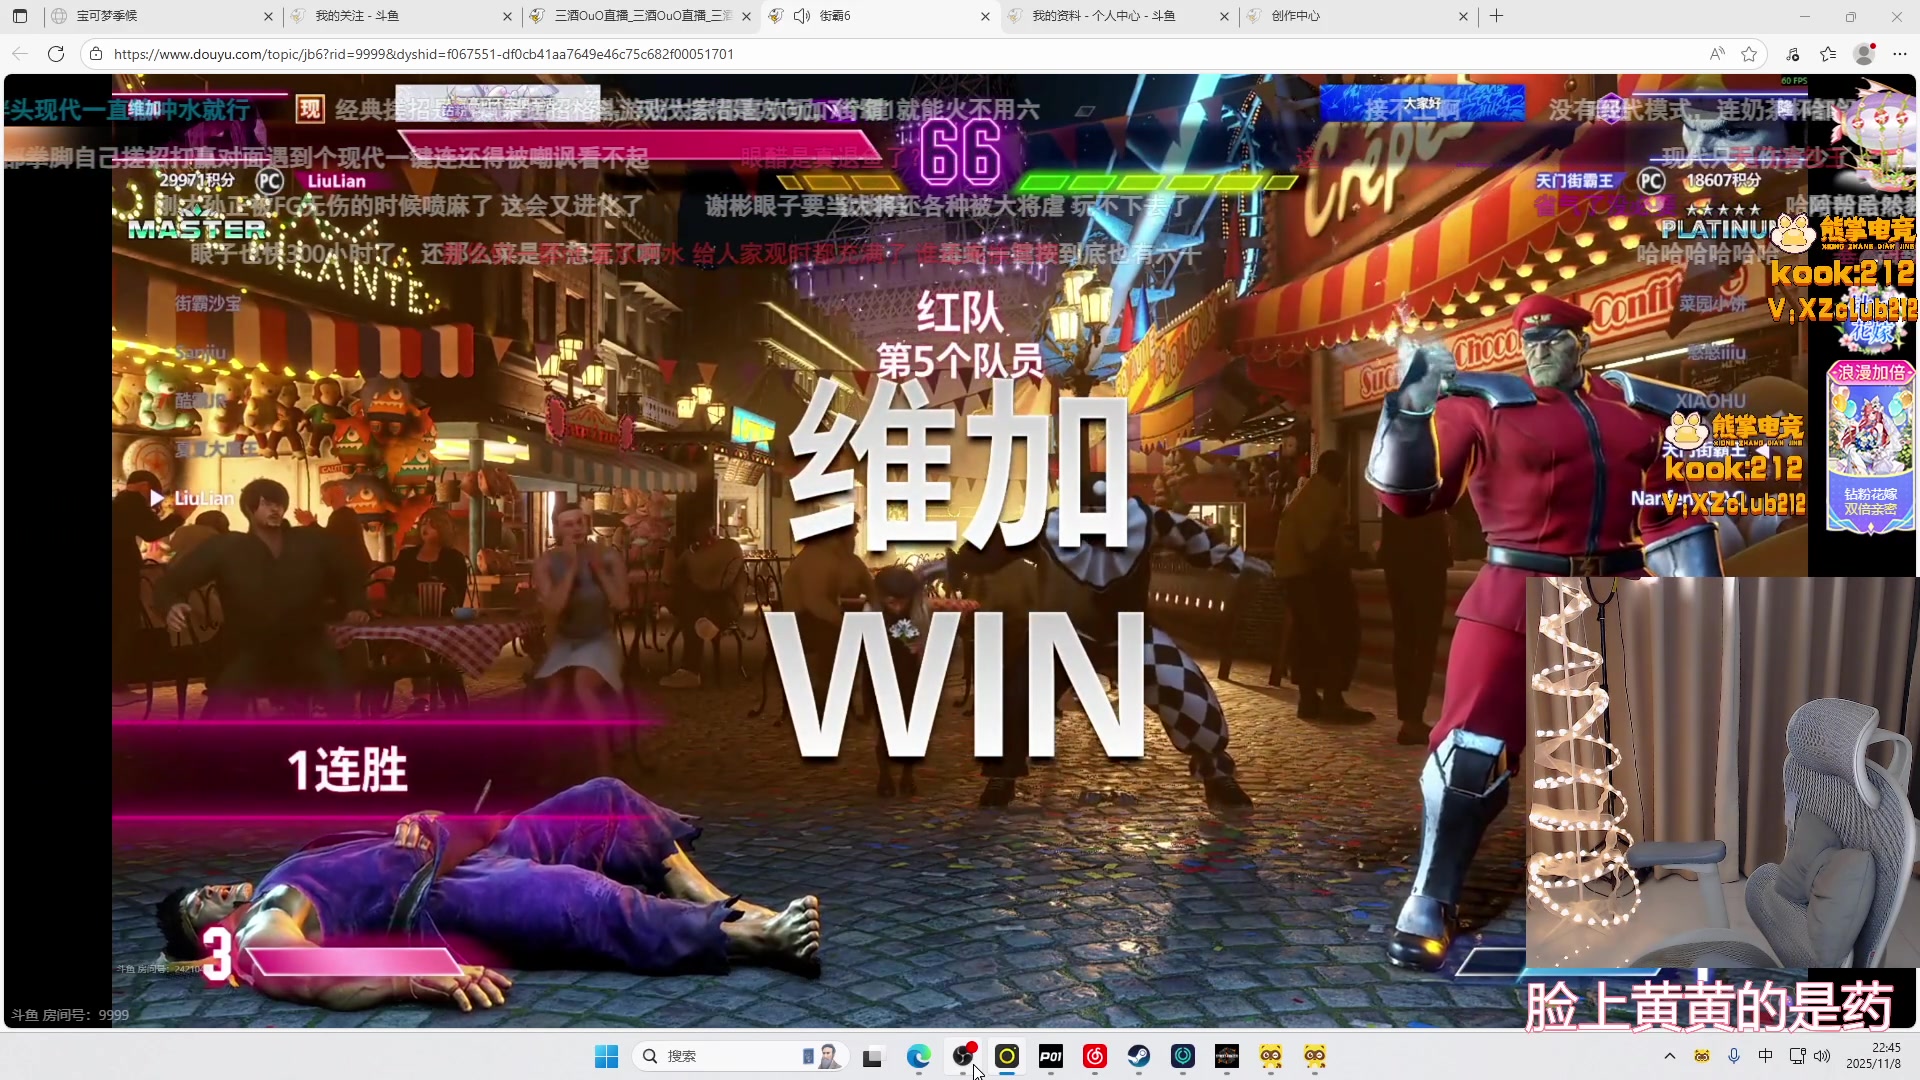Launch OBS Studio from the taskbar

pyautogui.click(x=963, y=1057)
